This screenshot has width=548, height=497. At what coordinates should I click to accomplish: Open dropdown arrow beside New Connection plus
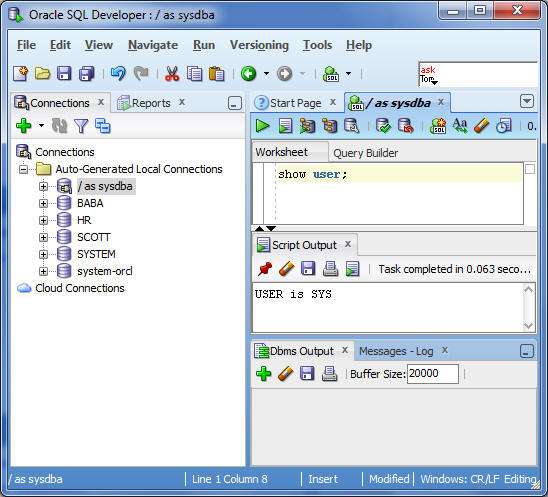click(41, 125)
